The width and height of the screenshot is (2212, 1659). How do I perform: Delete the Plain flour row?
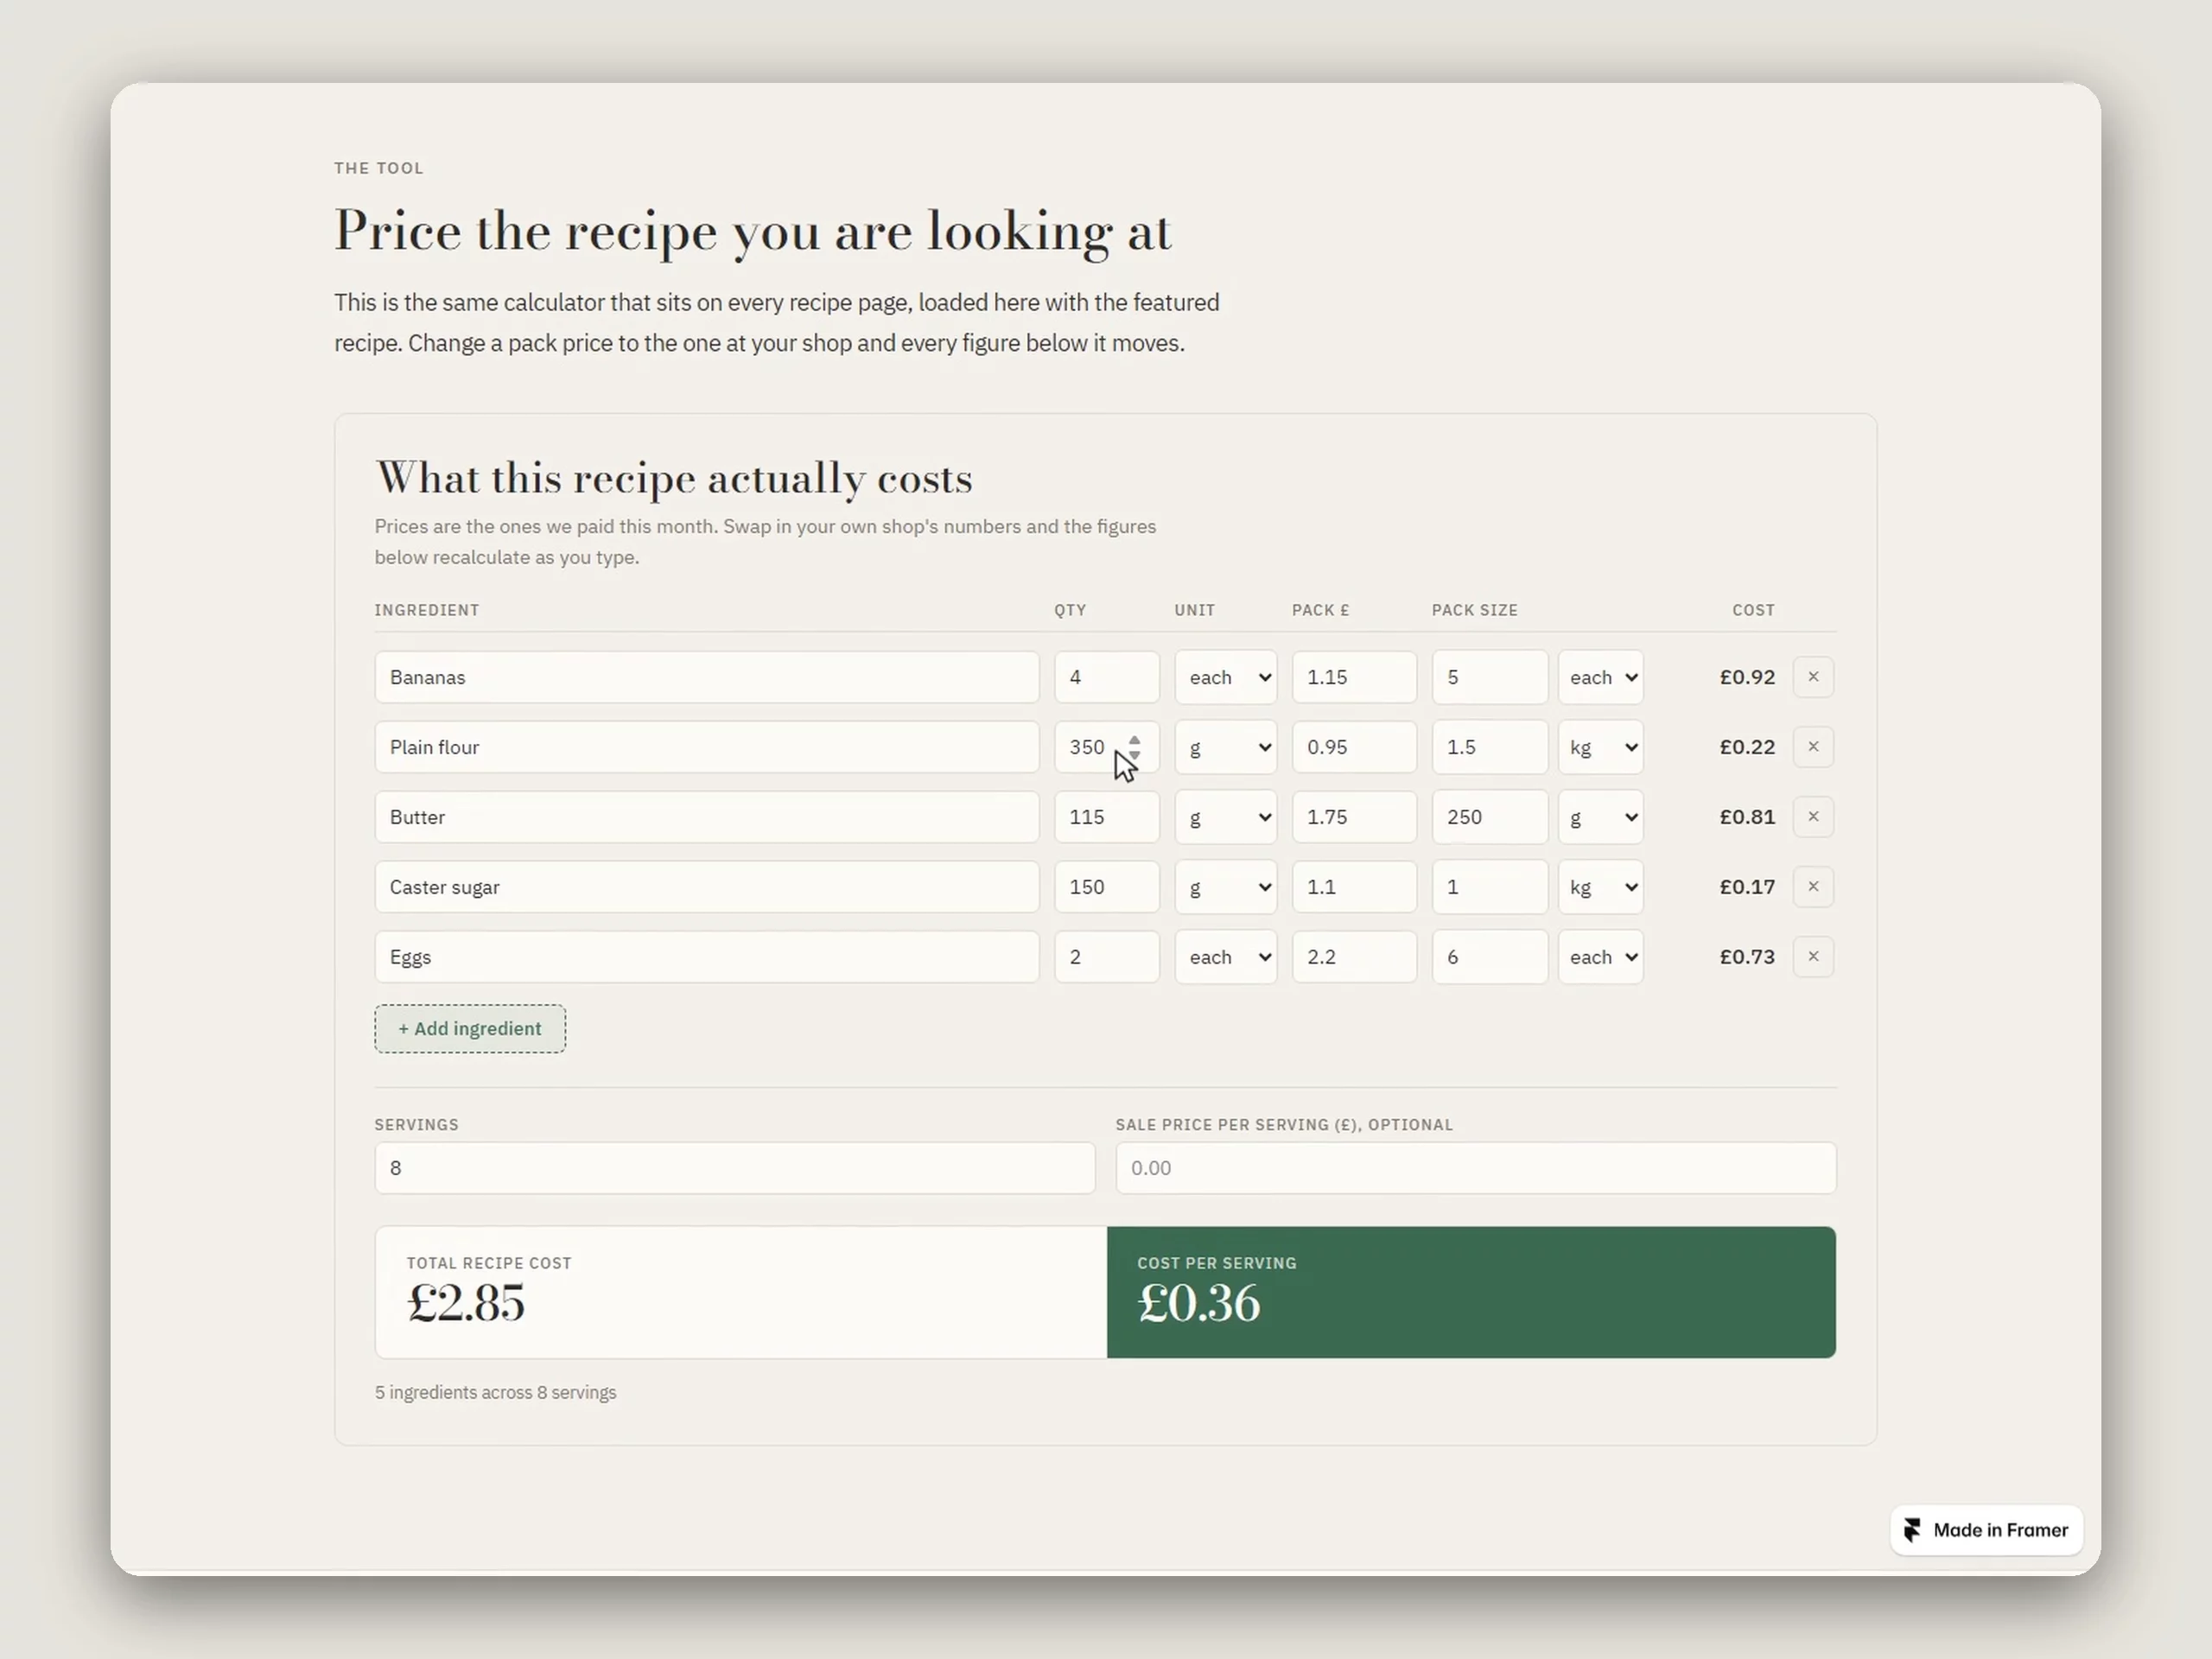[x=1813, y=747]
